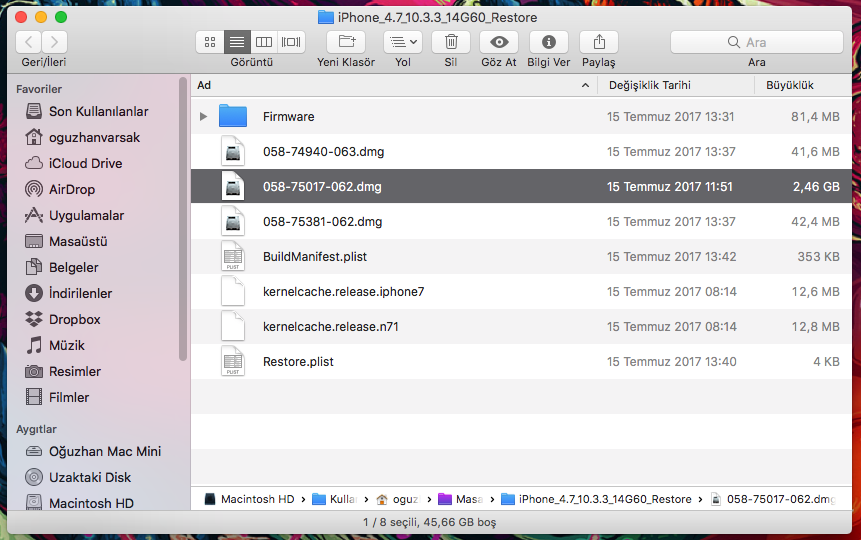Open Get Info (Bilgi Ver) icon
Screen dimensions: 861x540
pos(548,42)
